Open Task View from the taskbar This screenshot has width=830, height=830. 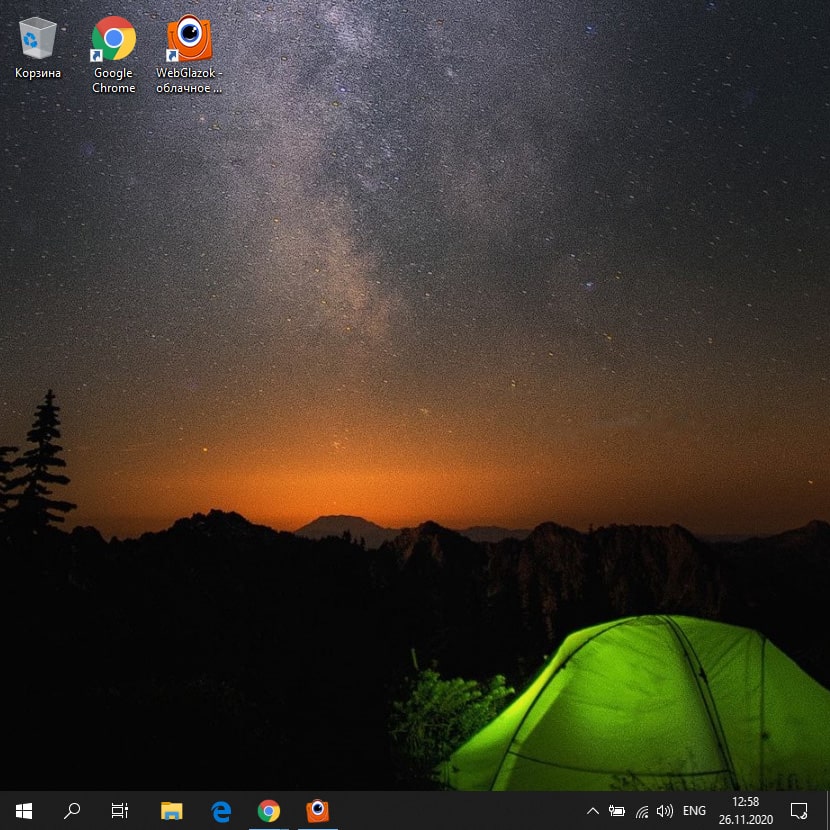click(x=120, y=810)
